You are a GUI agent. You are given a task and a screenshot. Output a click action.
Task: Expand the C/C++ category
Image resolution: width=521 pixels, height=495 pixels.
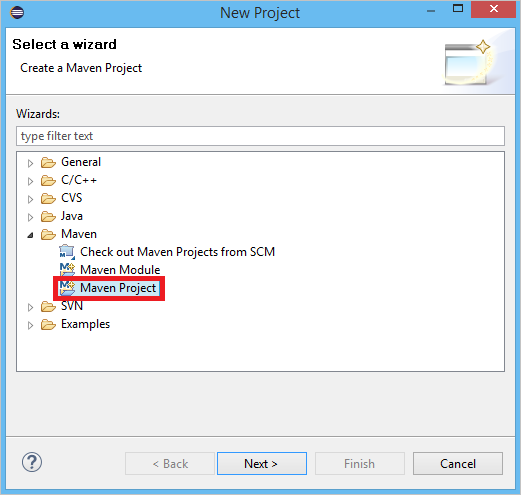pyautogui.click(x=30, y=181)
